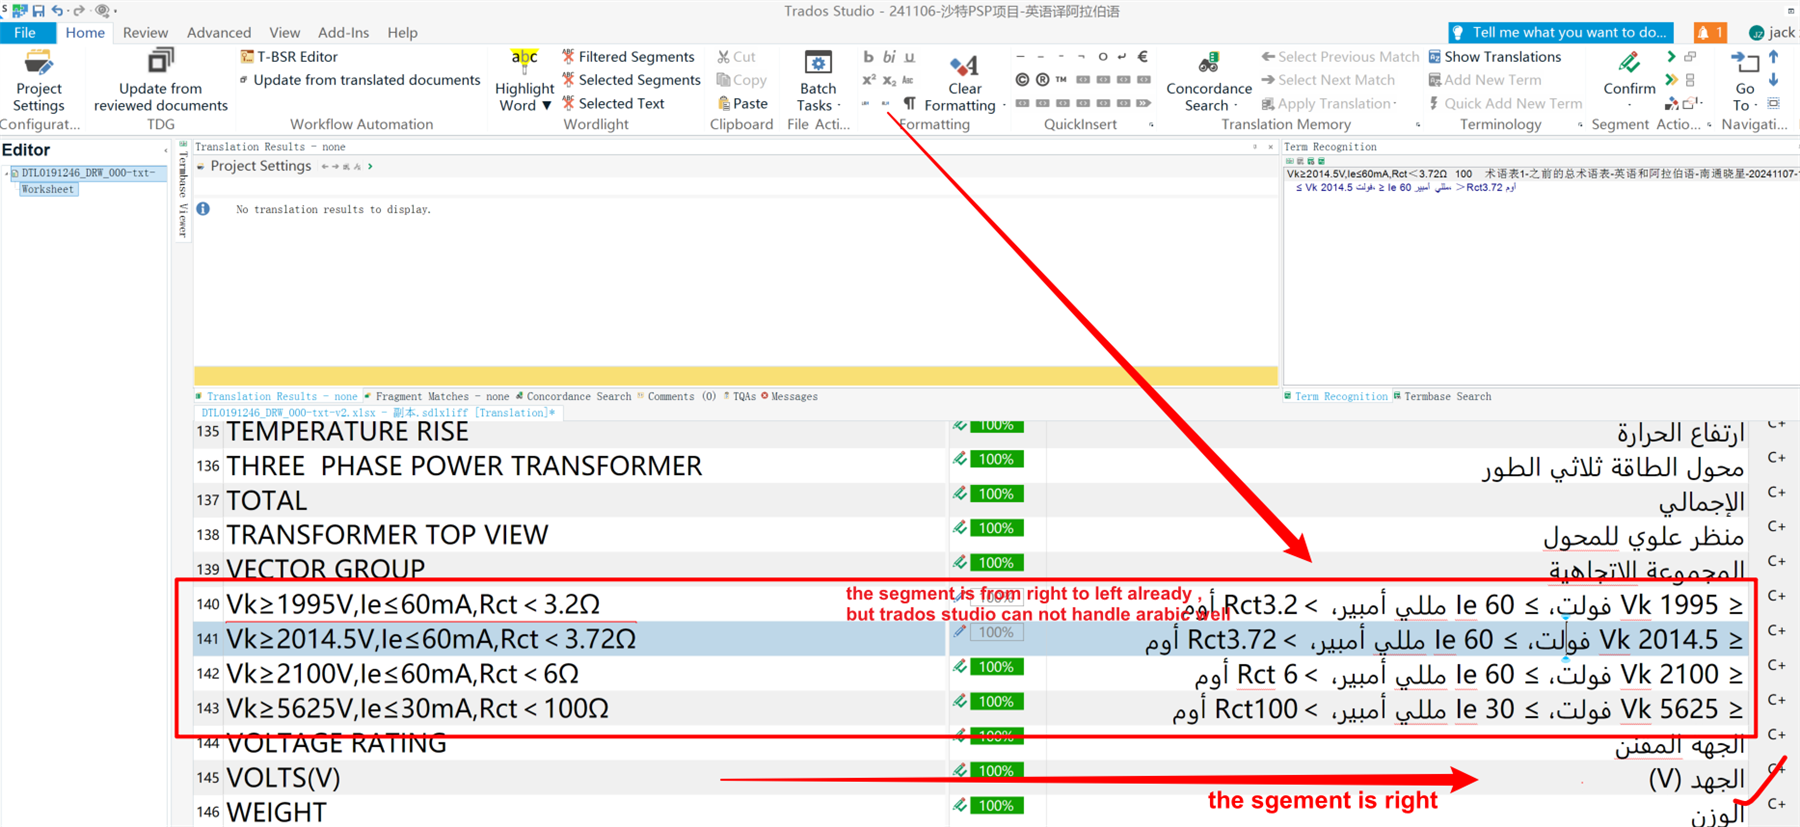1800x827 pixels.
Task: Click the 100% status of segment 136
Action: (996, 459)
